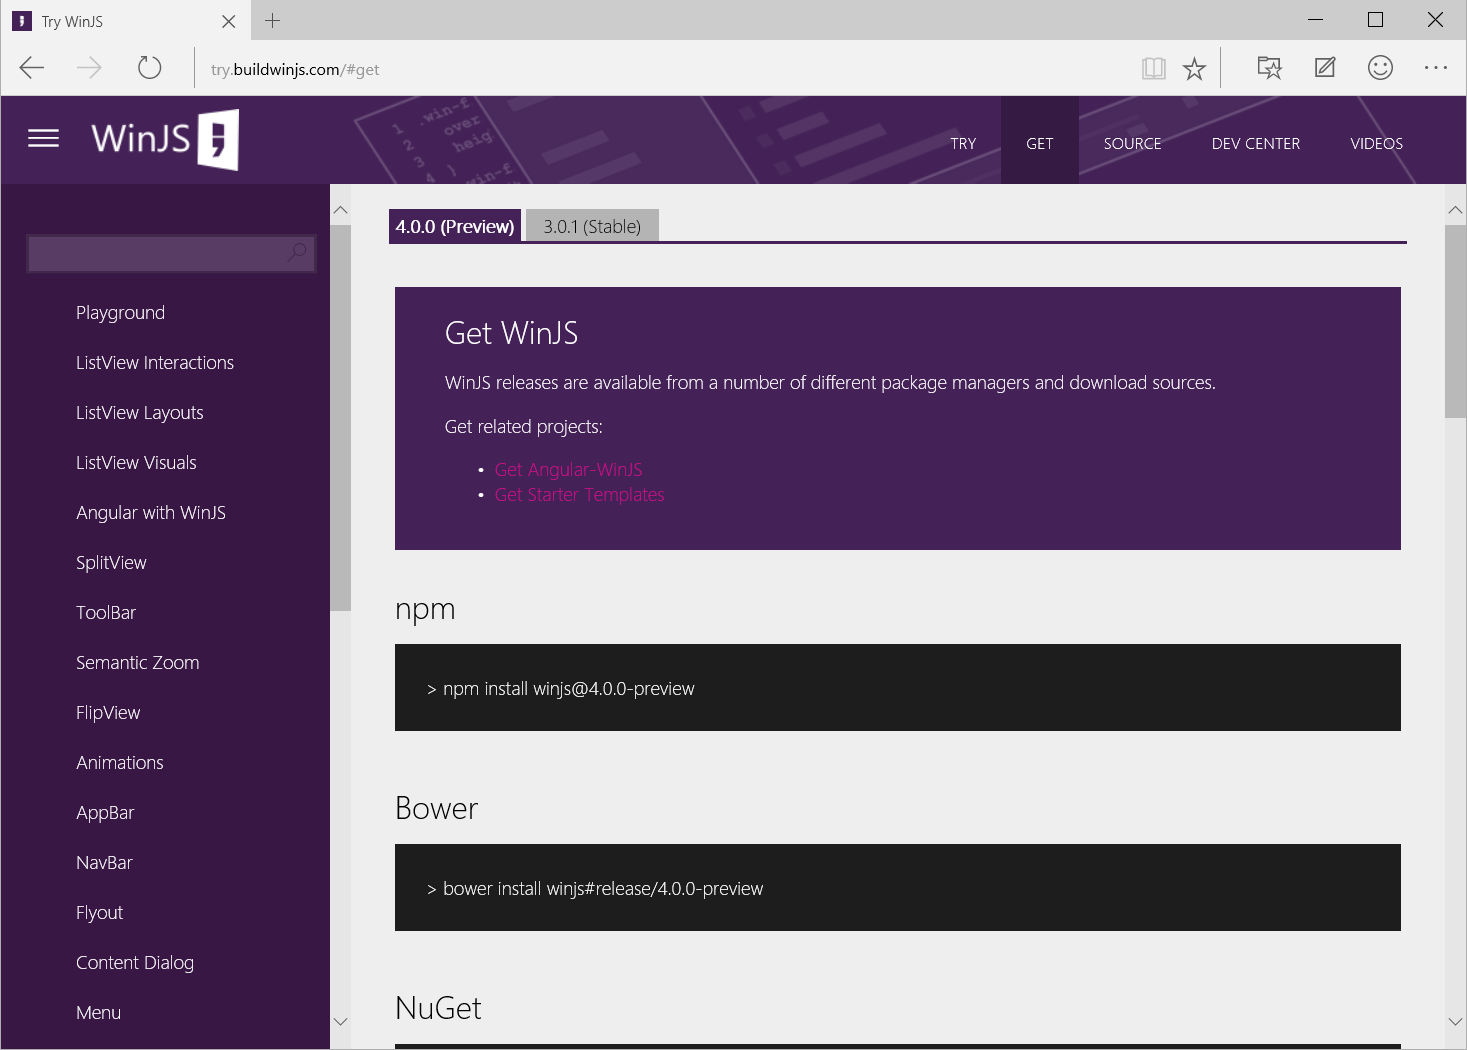1467x1050 pixels.
Task: Toggle the hamburger navigation menu
Action: click(x=43, y=138)
